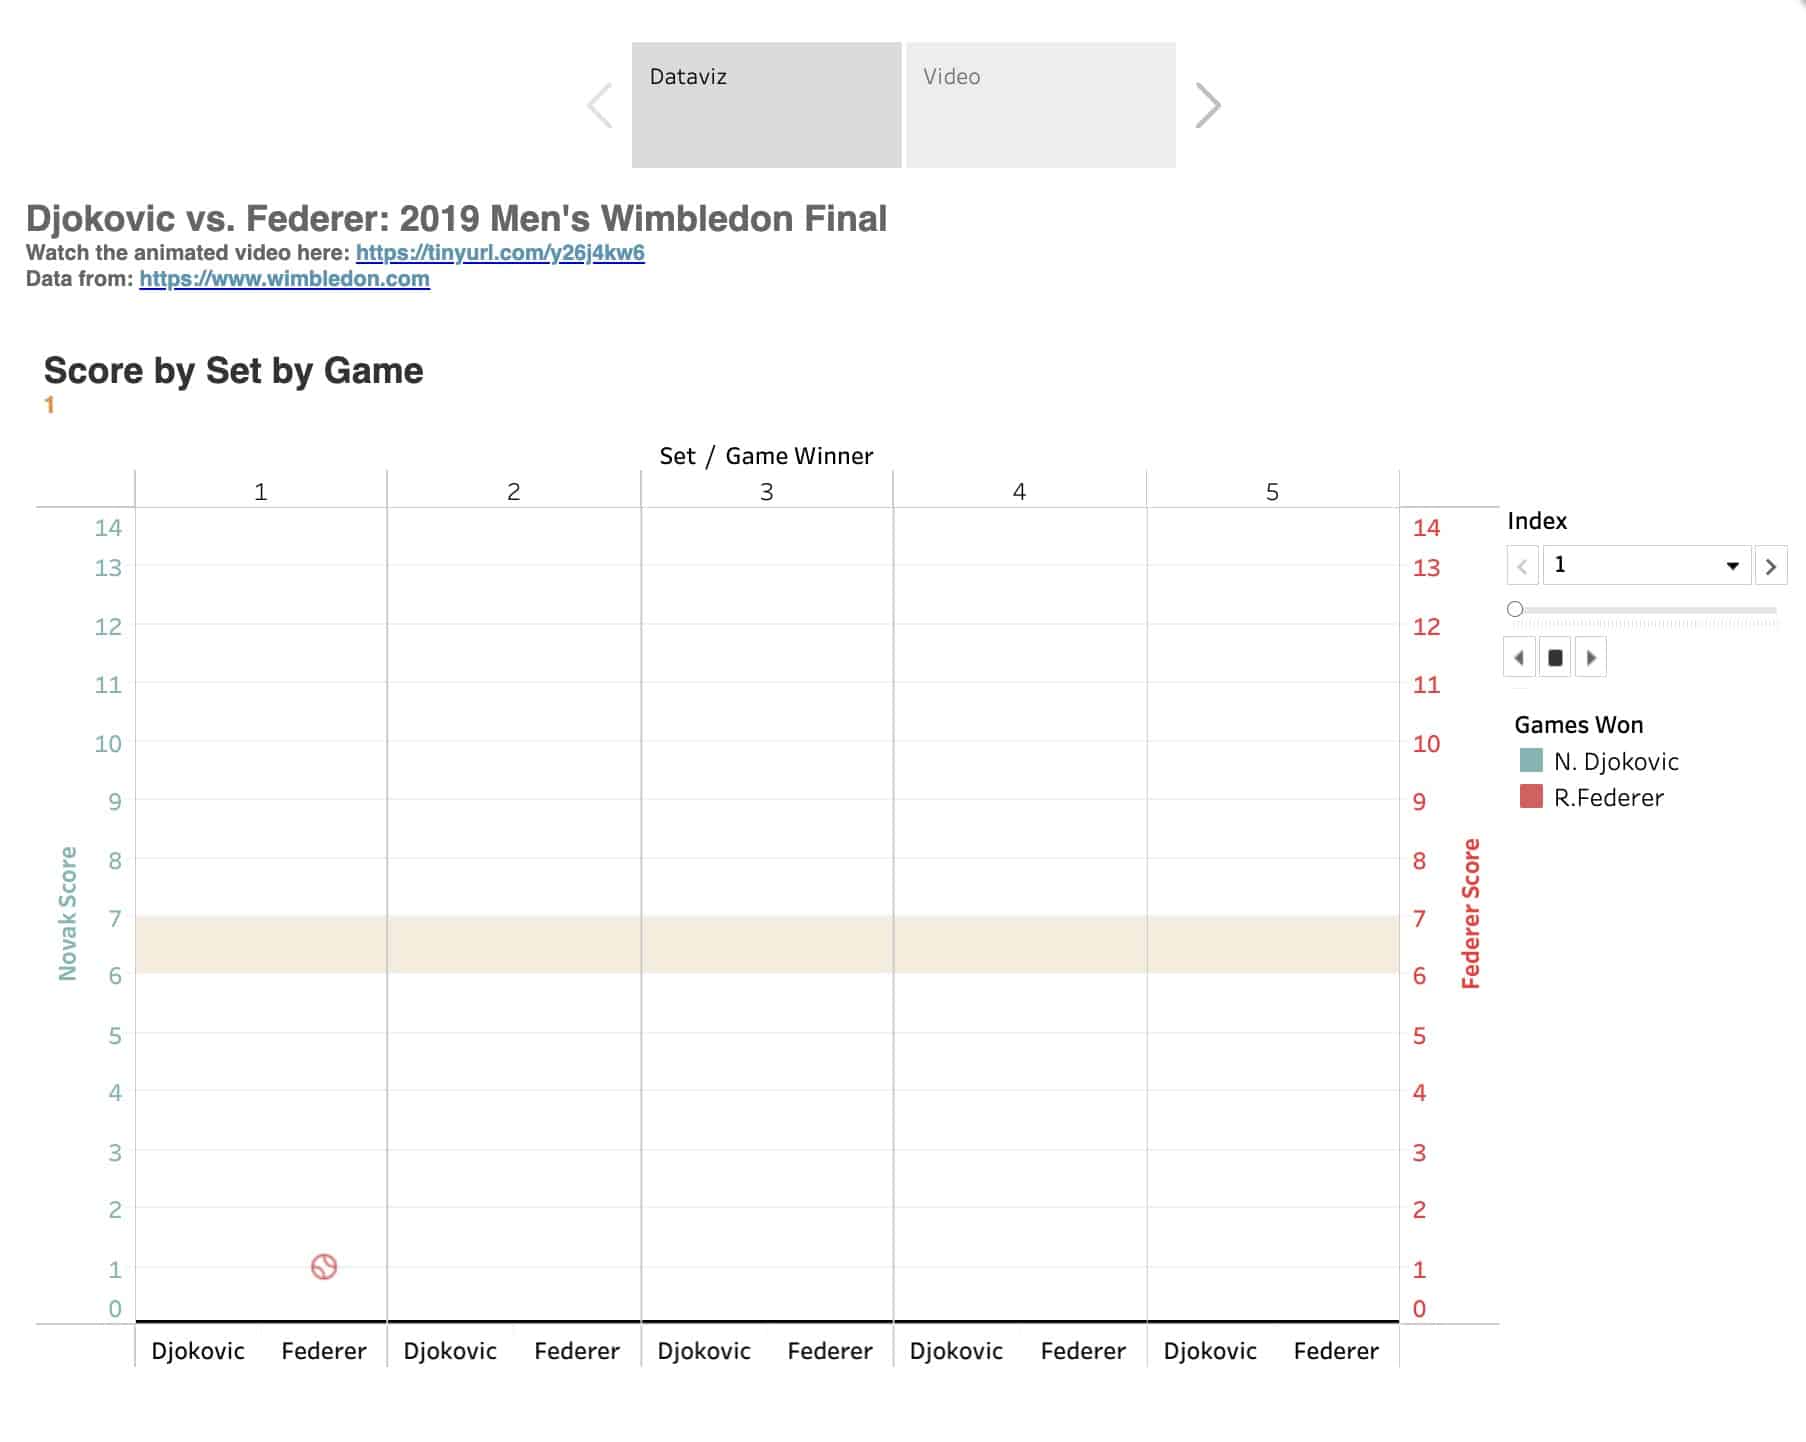Select the set 1 column header
The height and width of the screenshot is (1442, 1806).
tap(261, 492)
